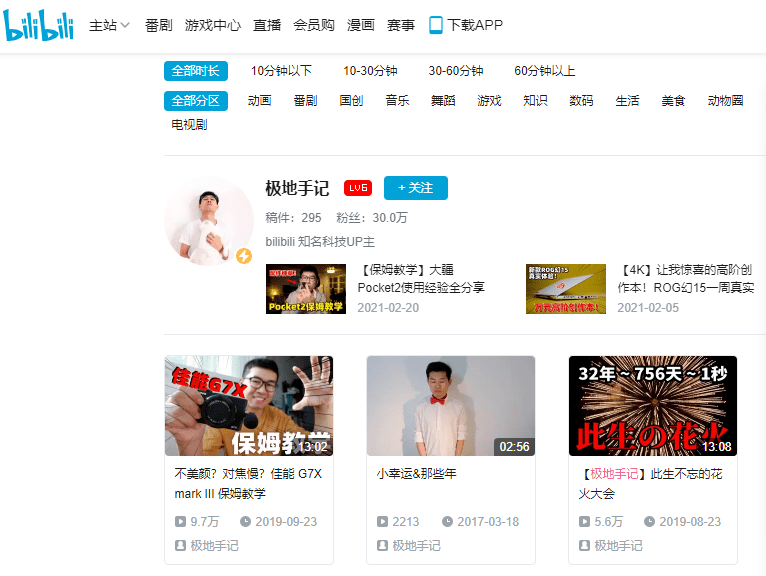Filter by the 电视剧 category
This screenshot has width=766, height=576.
[189, 125]
